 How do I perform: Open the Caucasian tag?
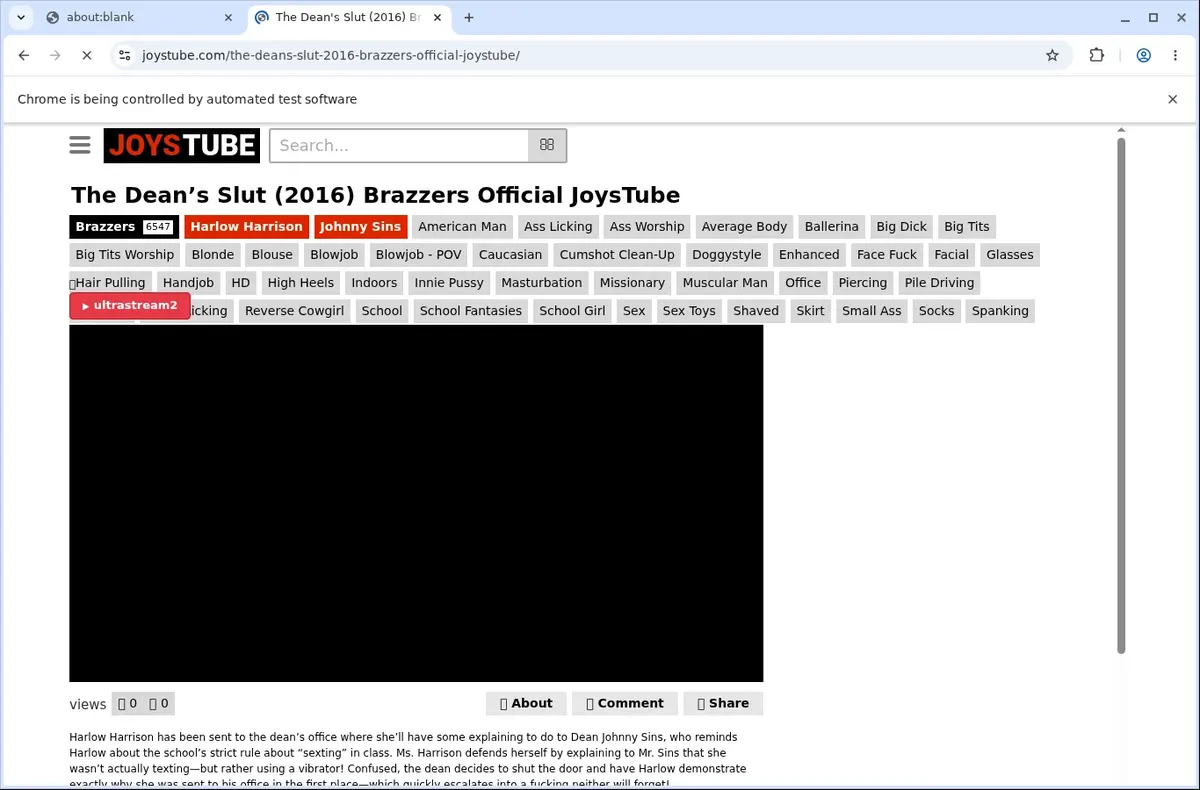511,255
